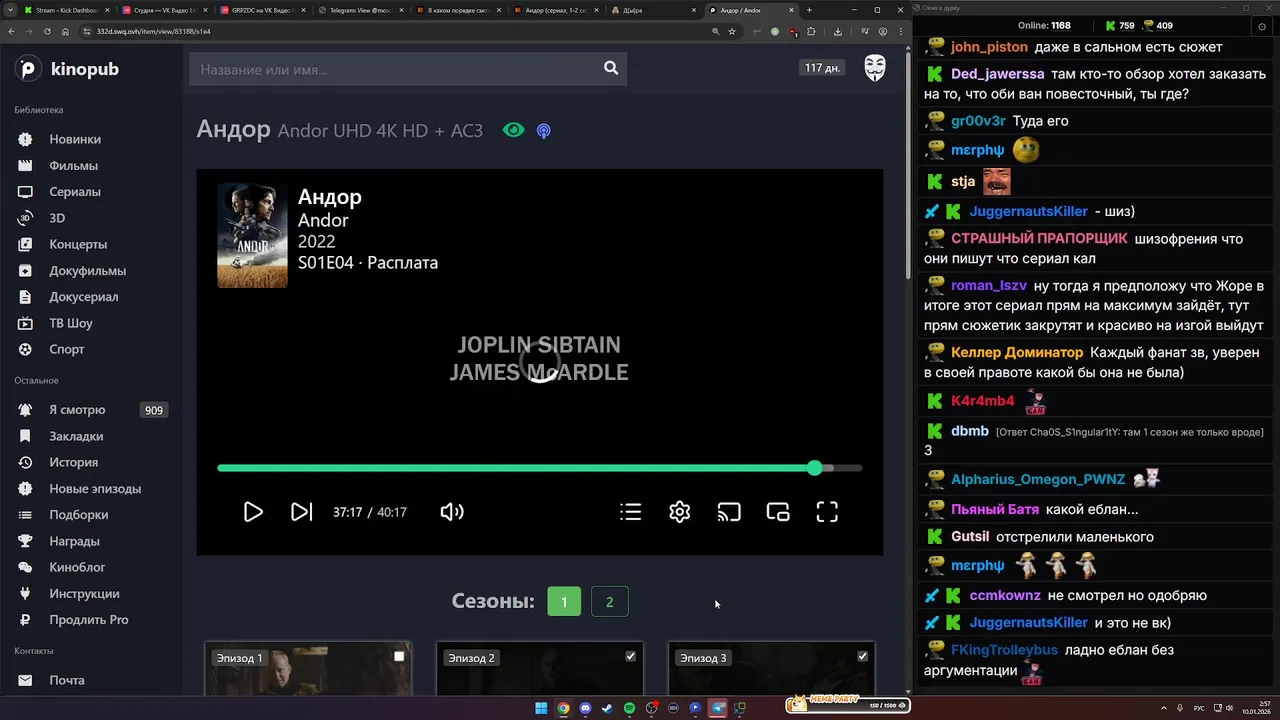Click the ТВ Шоу TV icon
Image resolution: width=1280 pixels, height=720 pixels.
[x=26, y=323]
